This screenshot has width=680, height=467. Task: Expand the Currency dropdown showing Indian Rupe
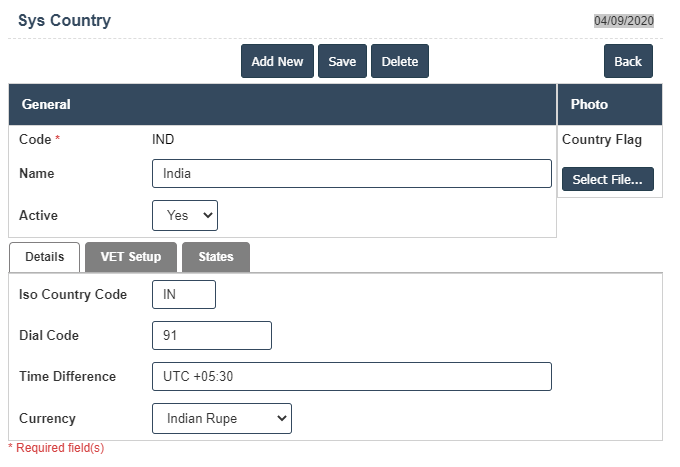(x=222, y=418)
